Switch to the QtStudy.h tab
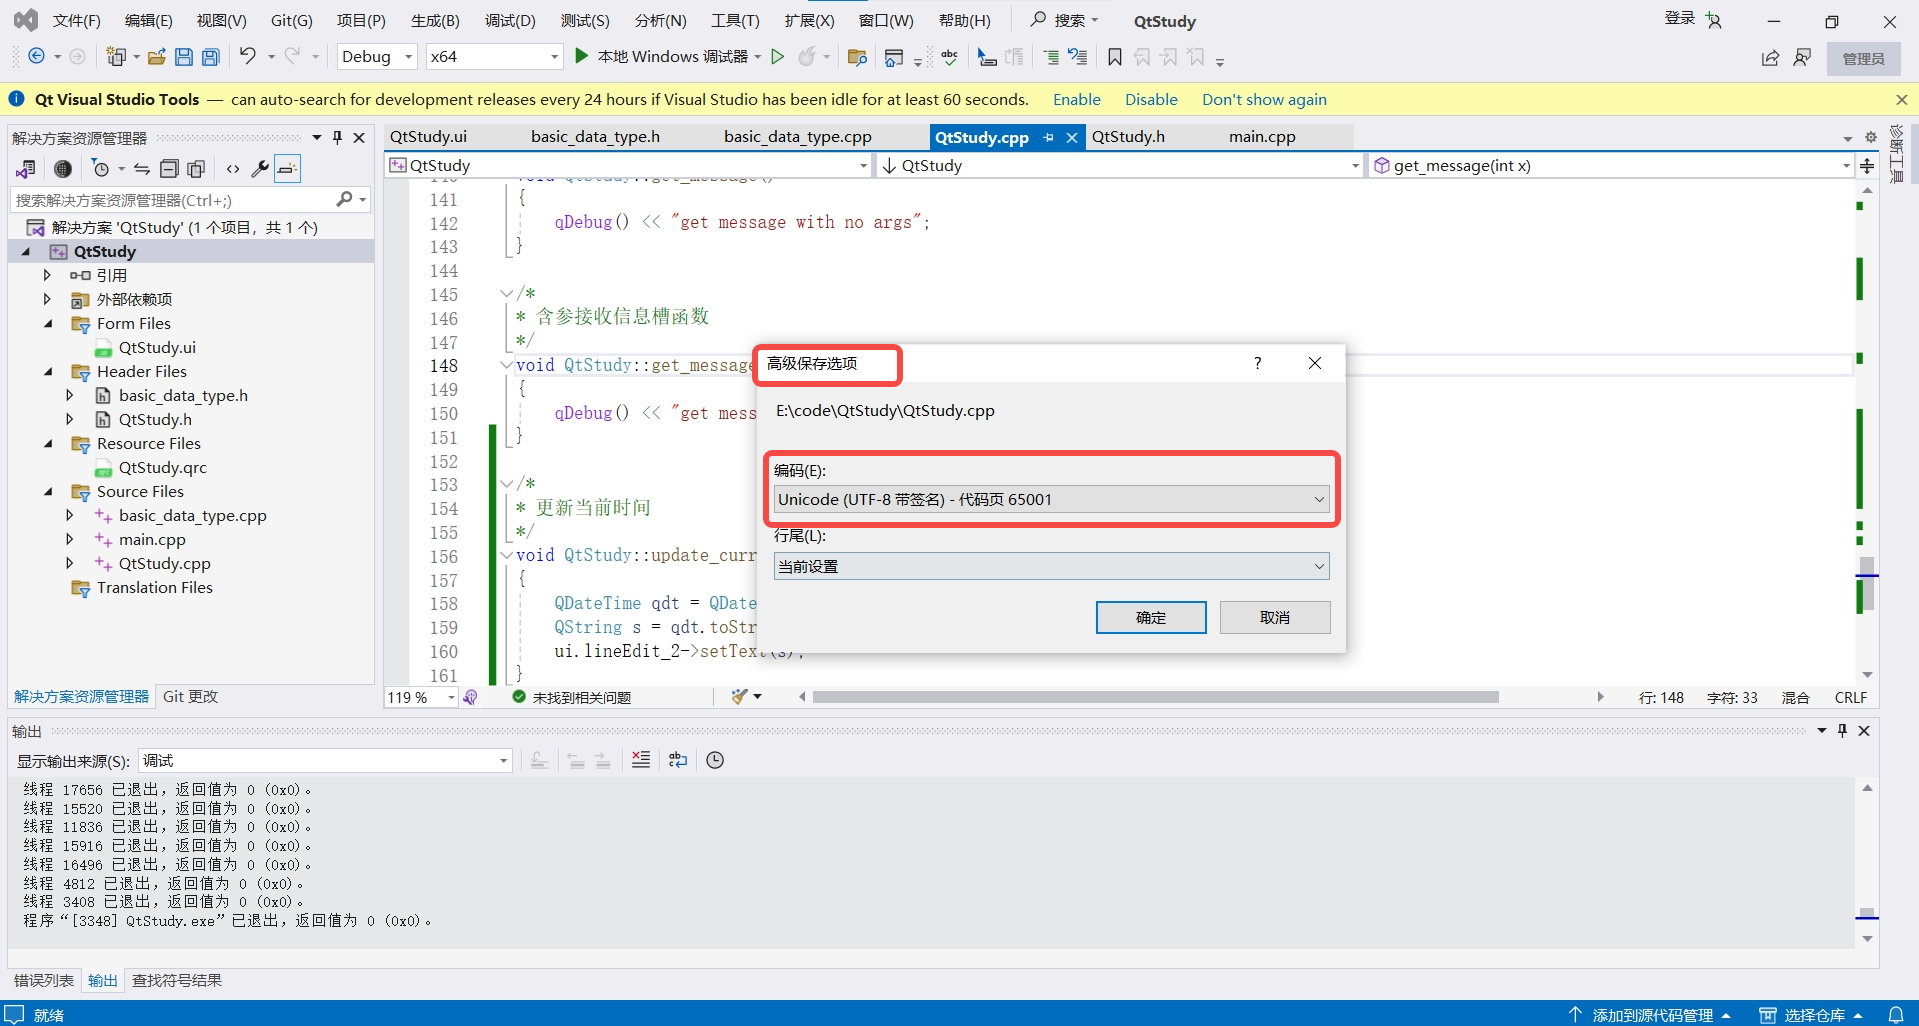The image size is (1919, 1026). (x=1128, y=137)
